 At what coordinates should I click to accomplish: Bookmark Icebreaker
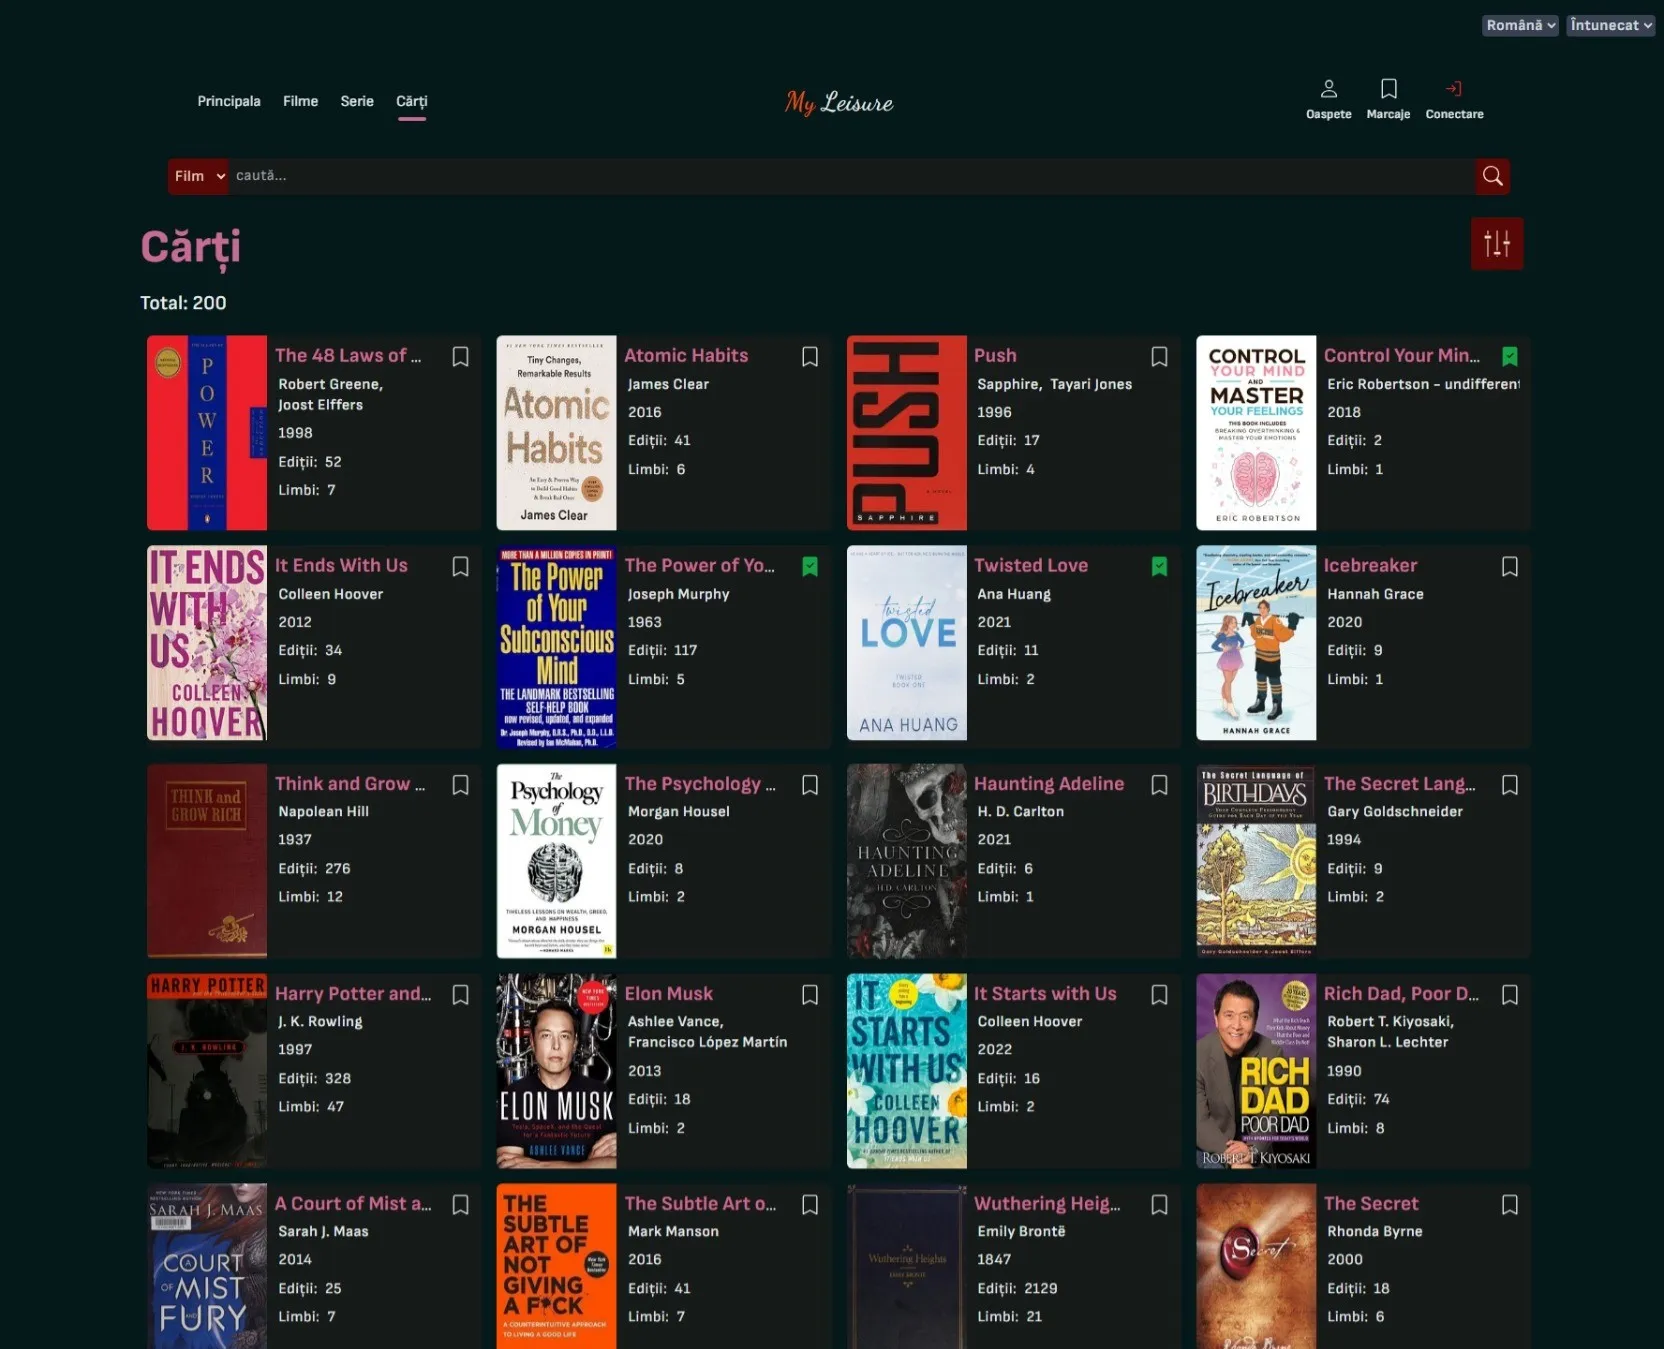point(1510,567)
